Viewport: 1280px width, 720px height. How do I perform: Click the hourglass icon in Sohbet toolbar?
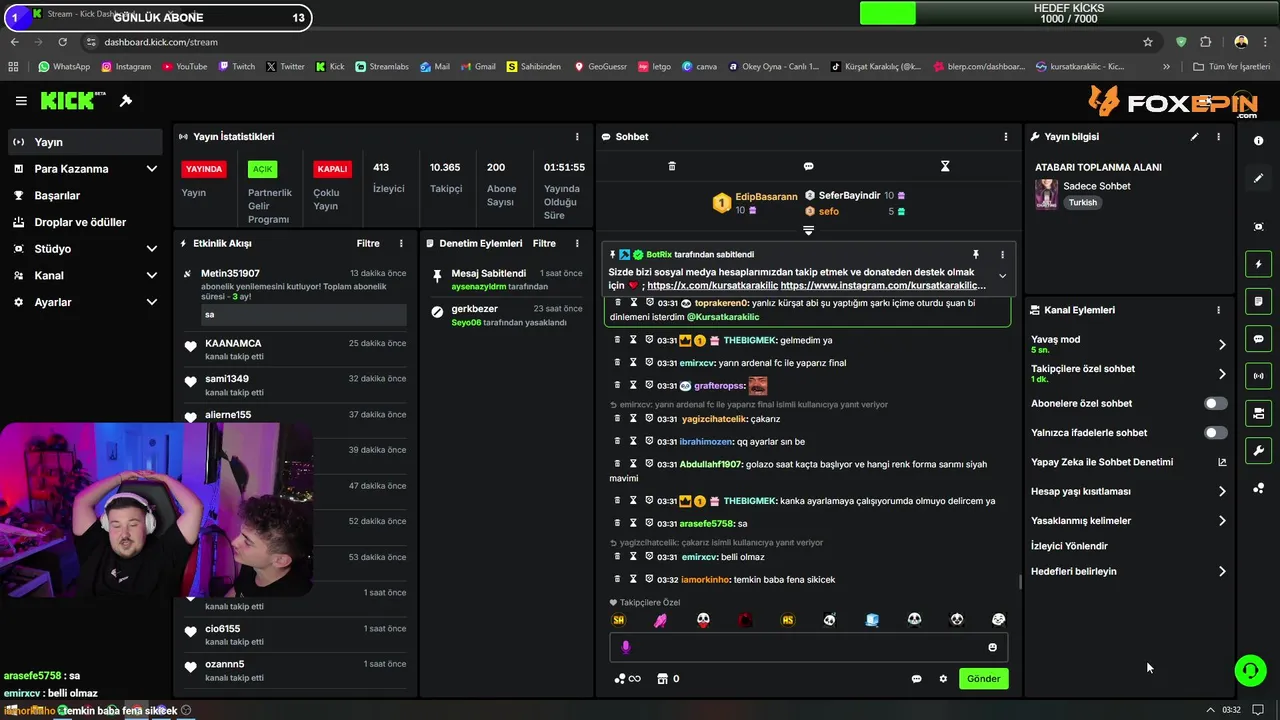point(945,166)
